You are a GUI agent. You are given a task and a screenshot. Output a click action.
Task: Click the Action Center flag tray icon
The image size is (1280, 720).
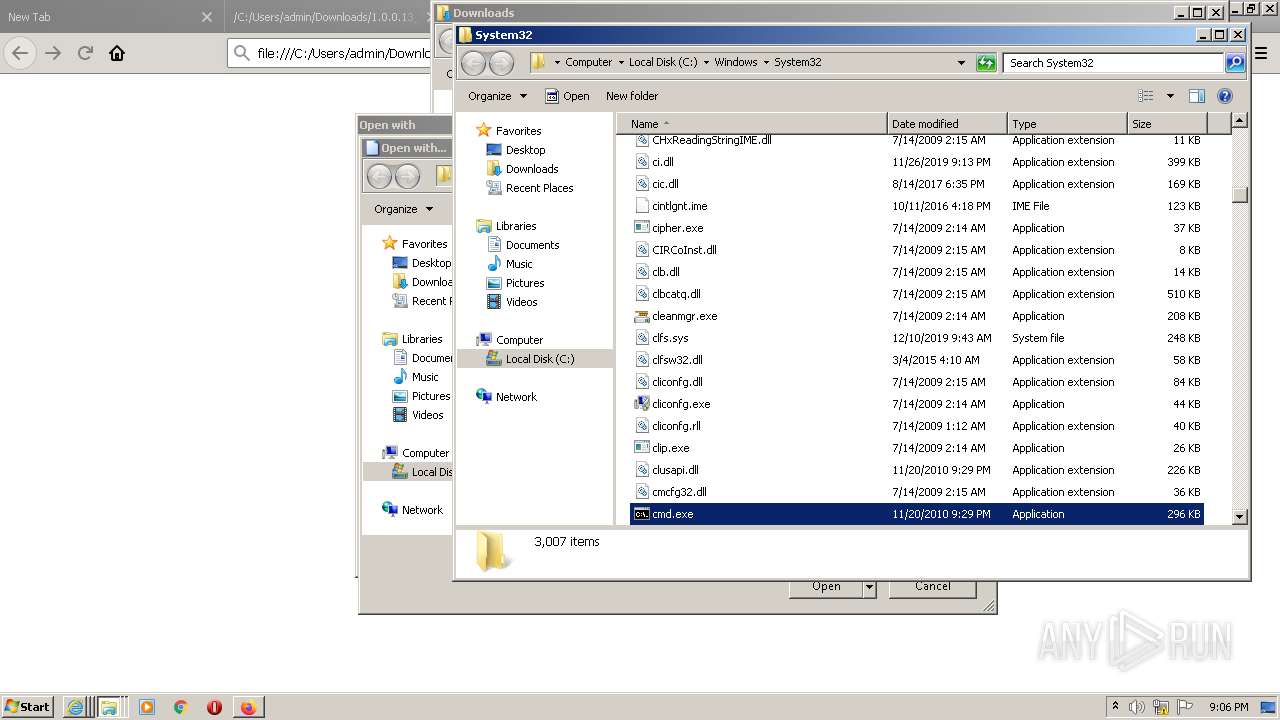click(1185, 707)
